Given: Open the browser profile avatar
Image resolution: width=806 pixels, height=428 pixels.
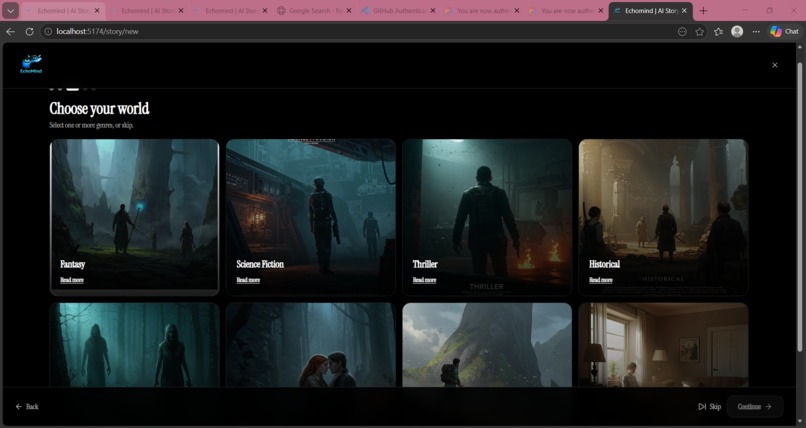Looking at the screenshot, I should tap(737, 31).
